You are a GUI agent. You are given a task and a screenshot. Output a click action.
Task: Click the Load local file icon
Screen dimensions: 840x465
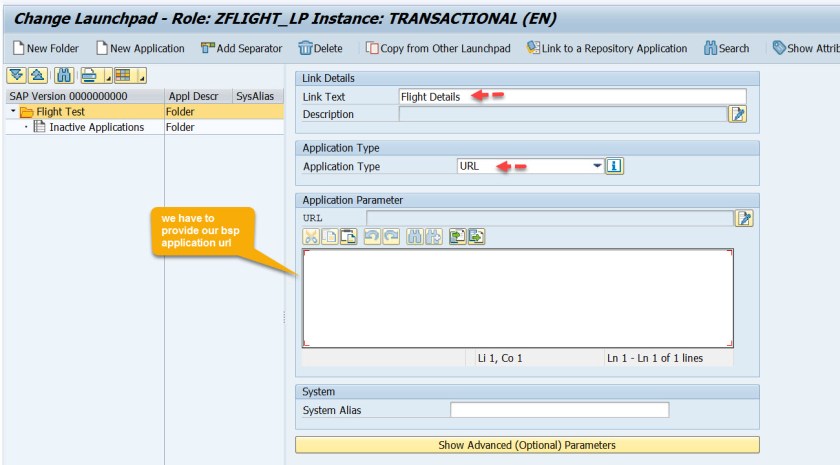457,236
